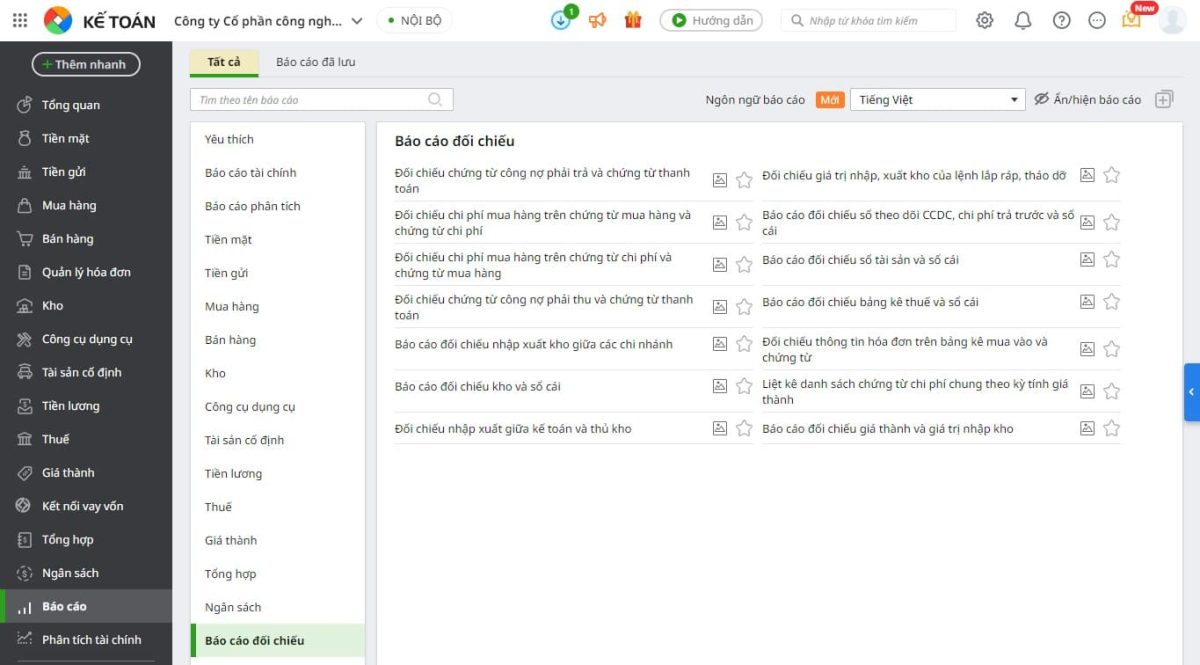Open settings gear icon in top bar
The width and height of the screenshot is (1200, 665).
tap(985, 20)
